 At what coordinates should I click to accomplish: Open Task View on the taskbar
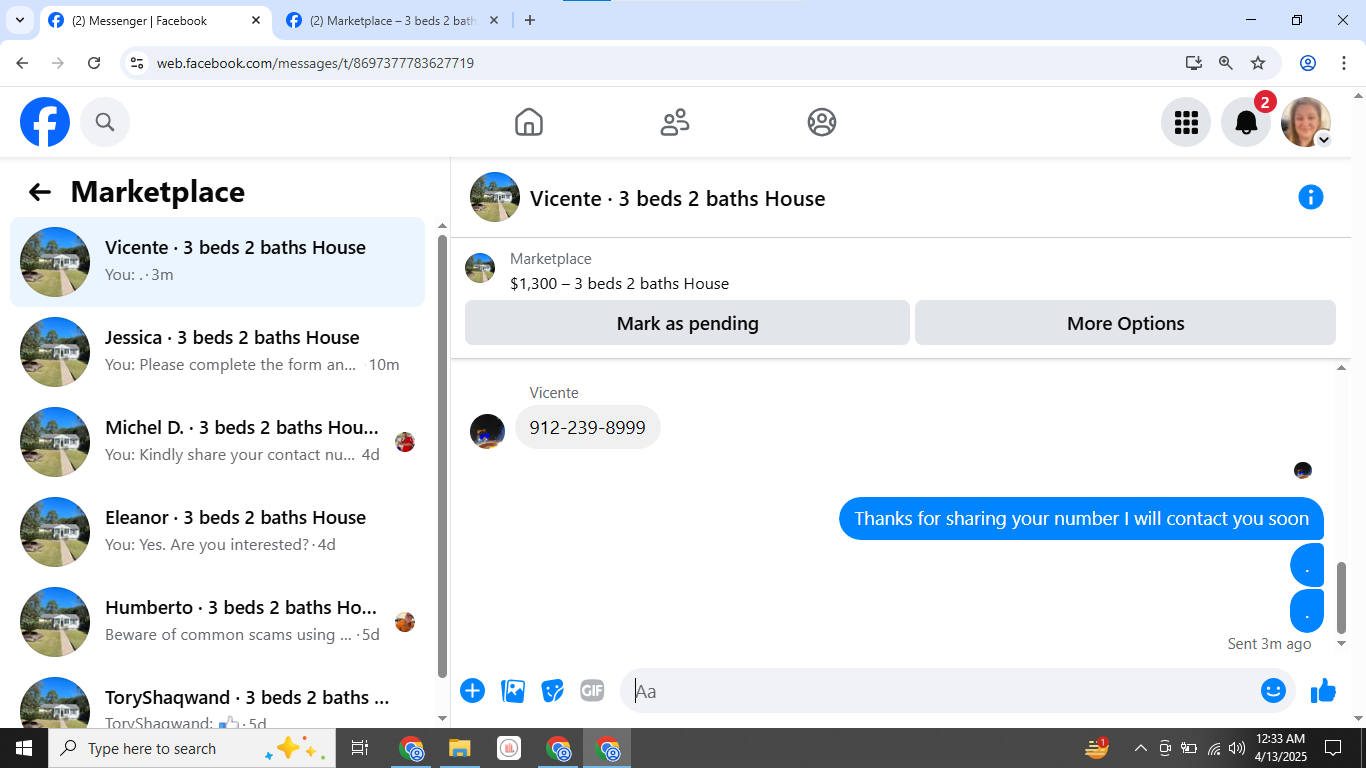click(x=360, y=748)
